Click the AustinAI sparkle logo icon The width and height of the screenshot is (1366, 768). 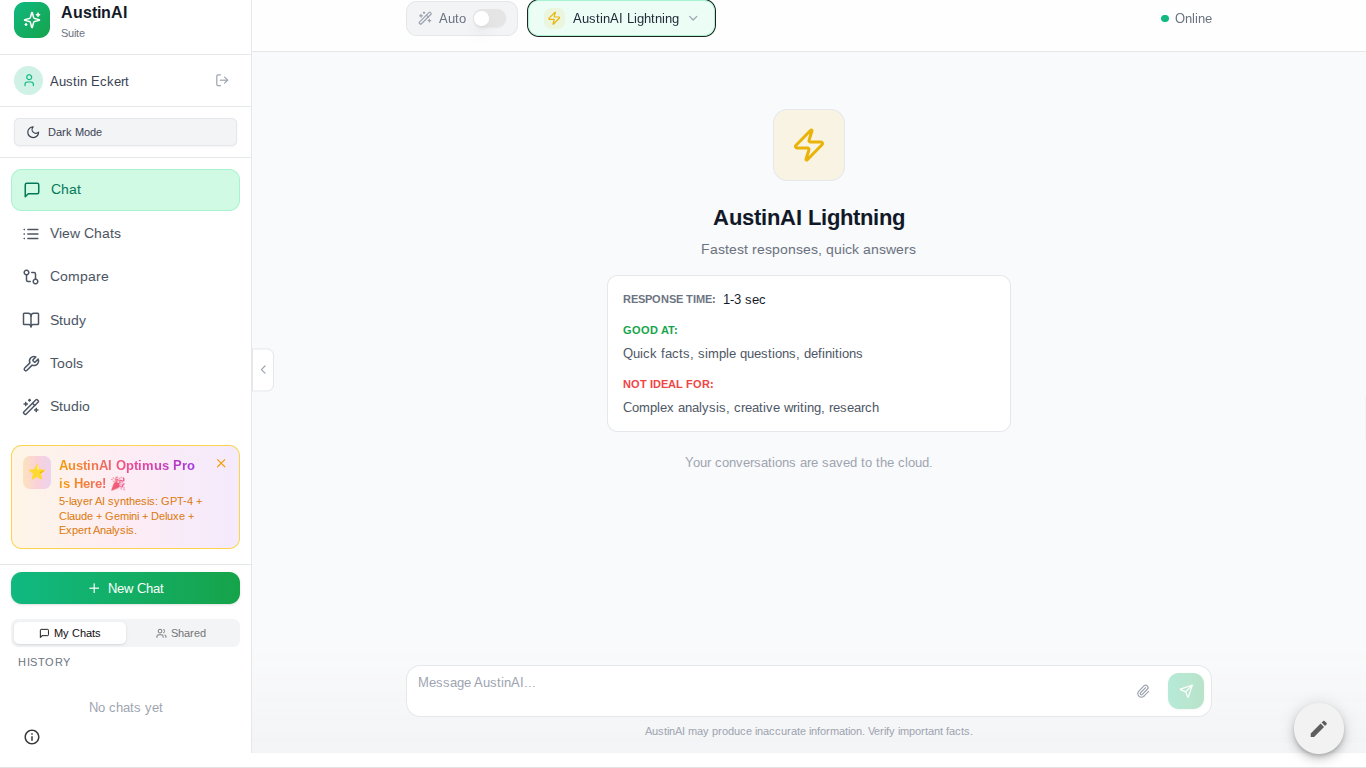[x=32, y=20]
